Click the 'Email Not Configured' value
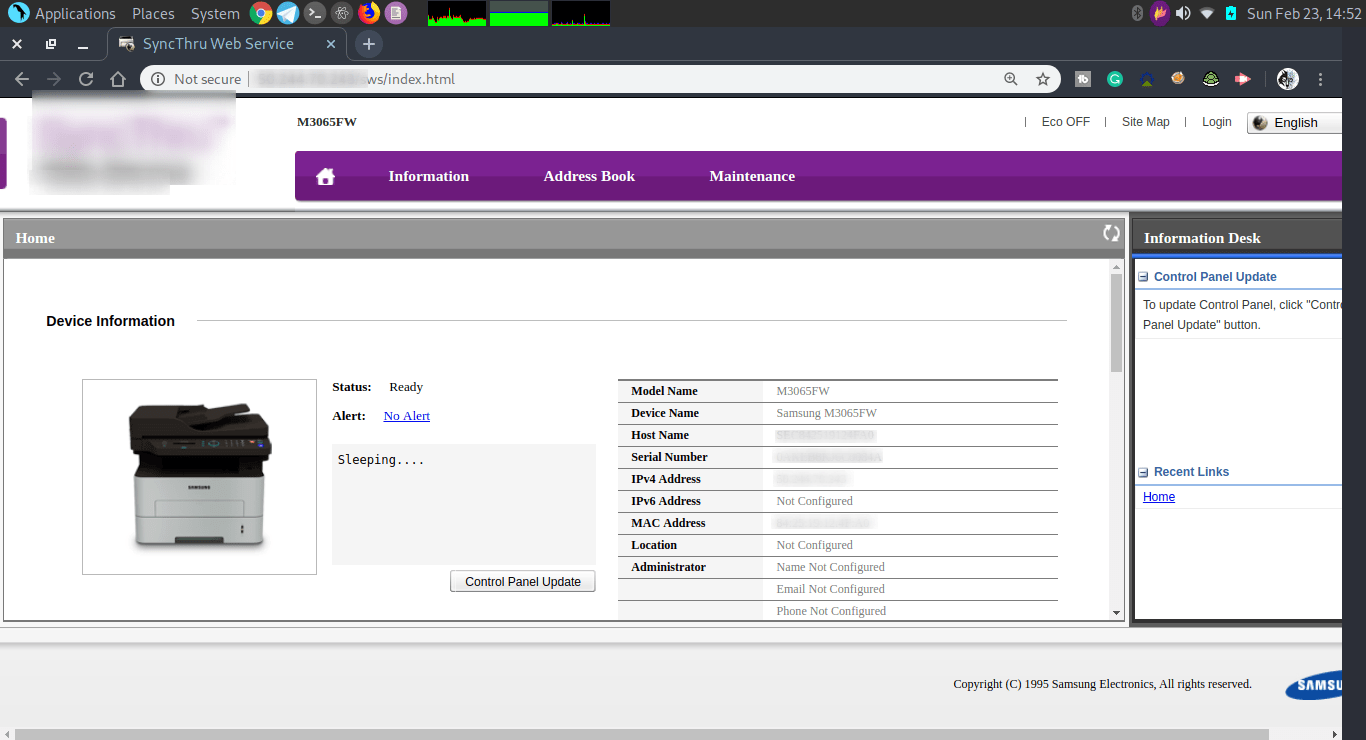This screenshot has width=1366, height=740. pyautogui.click(x=830, y=589)
